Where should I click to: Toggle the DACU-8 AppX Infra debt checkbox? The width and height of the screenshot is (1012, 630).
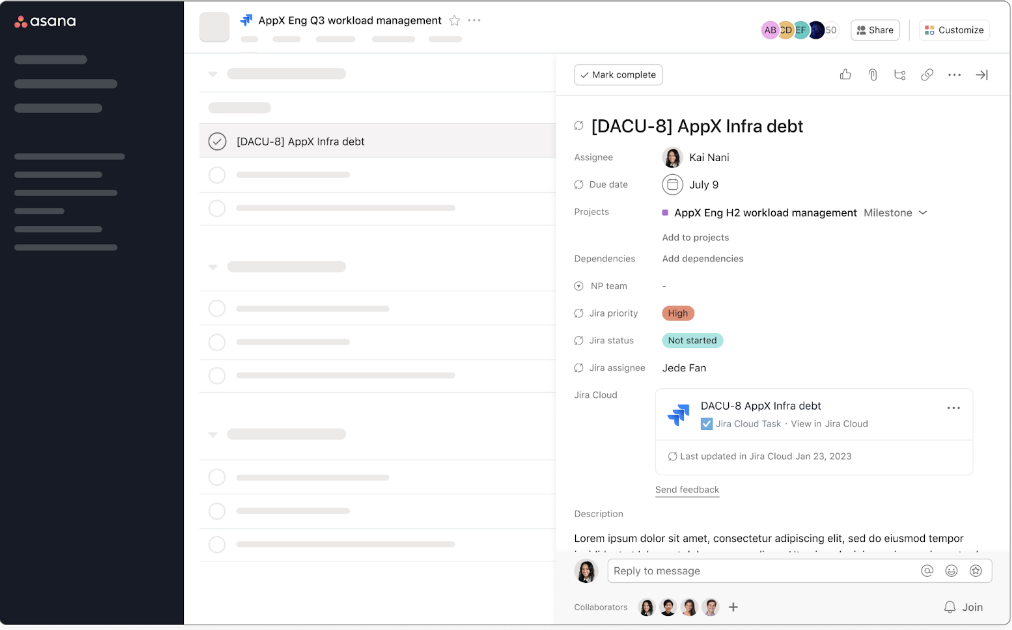coord(217,141)
